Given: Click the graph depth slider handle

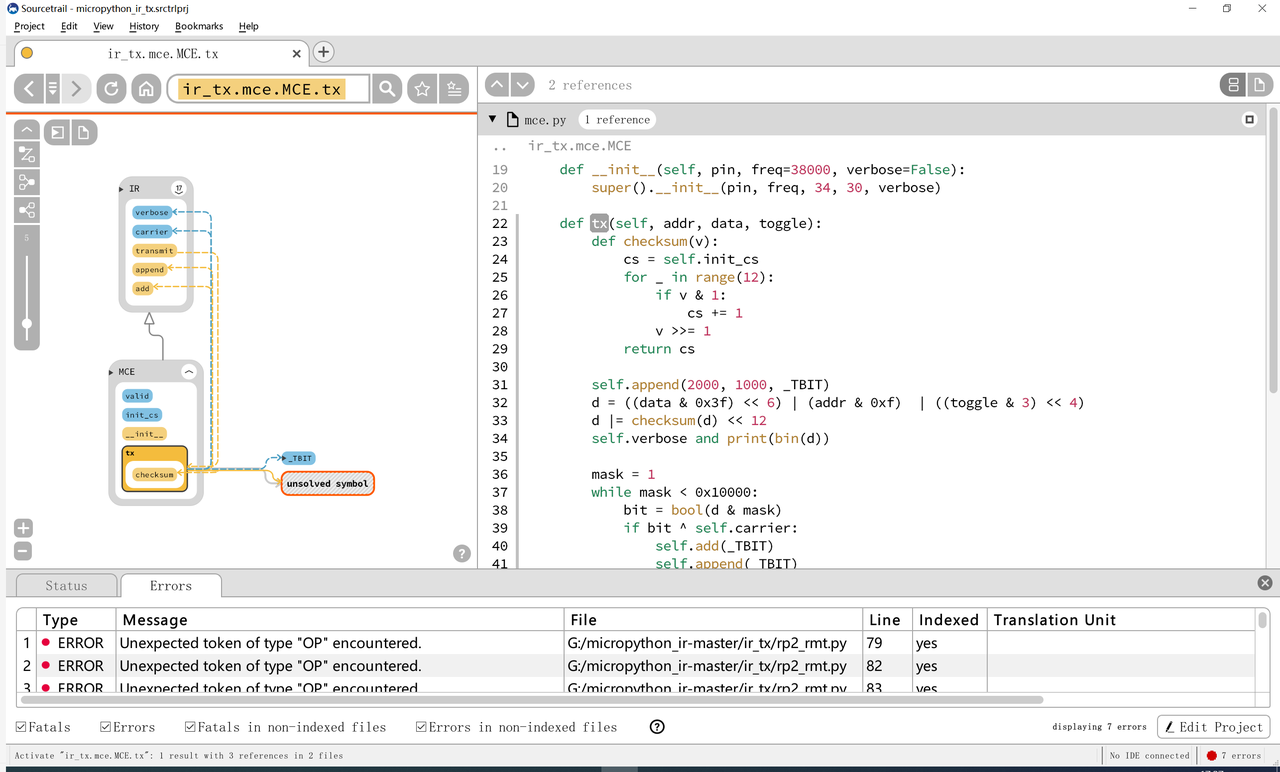Looking at the screenshot, I should pos(27,323).
